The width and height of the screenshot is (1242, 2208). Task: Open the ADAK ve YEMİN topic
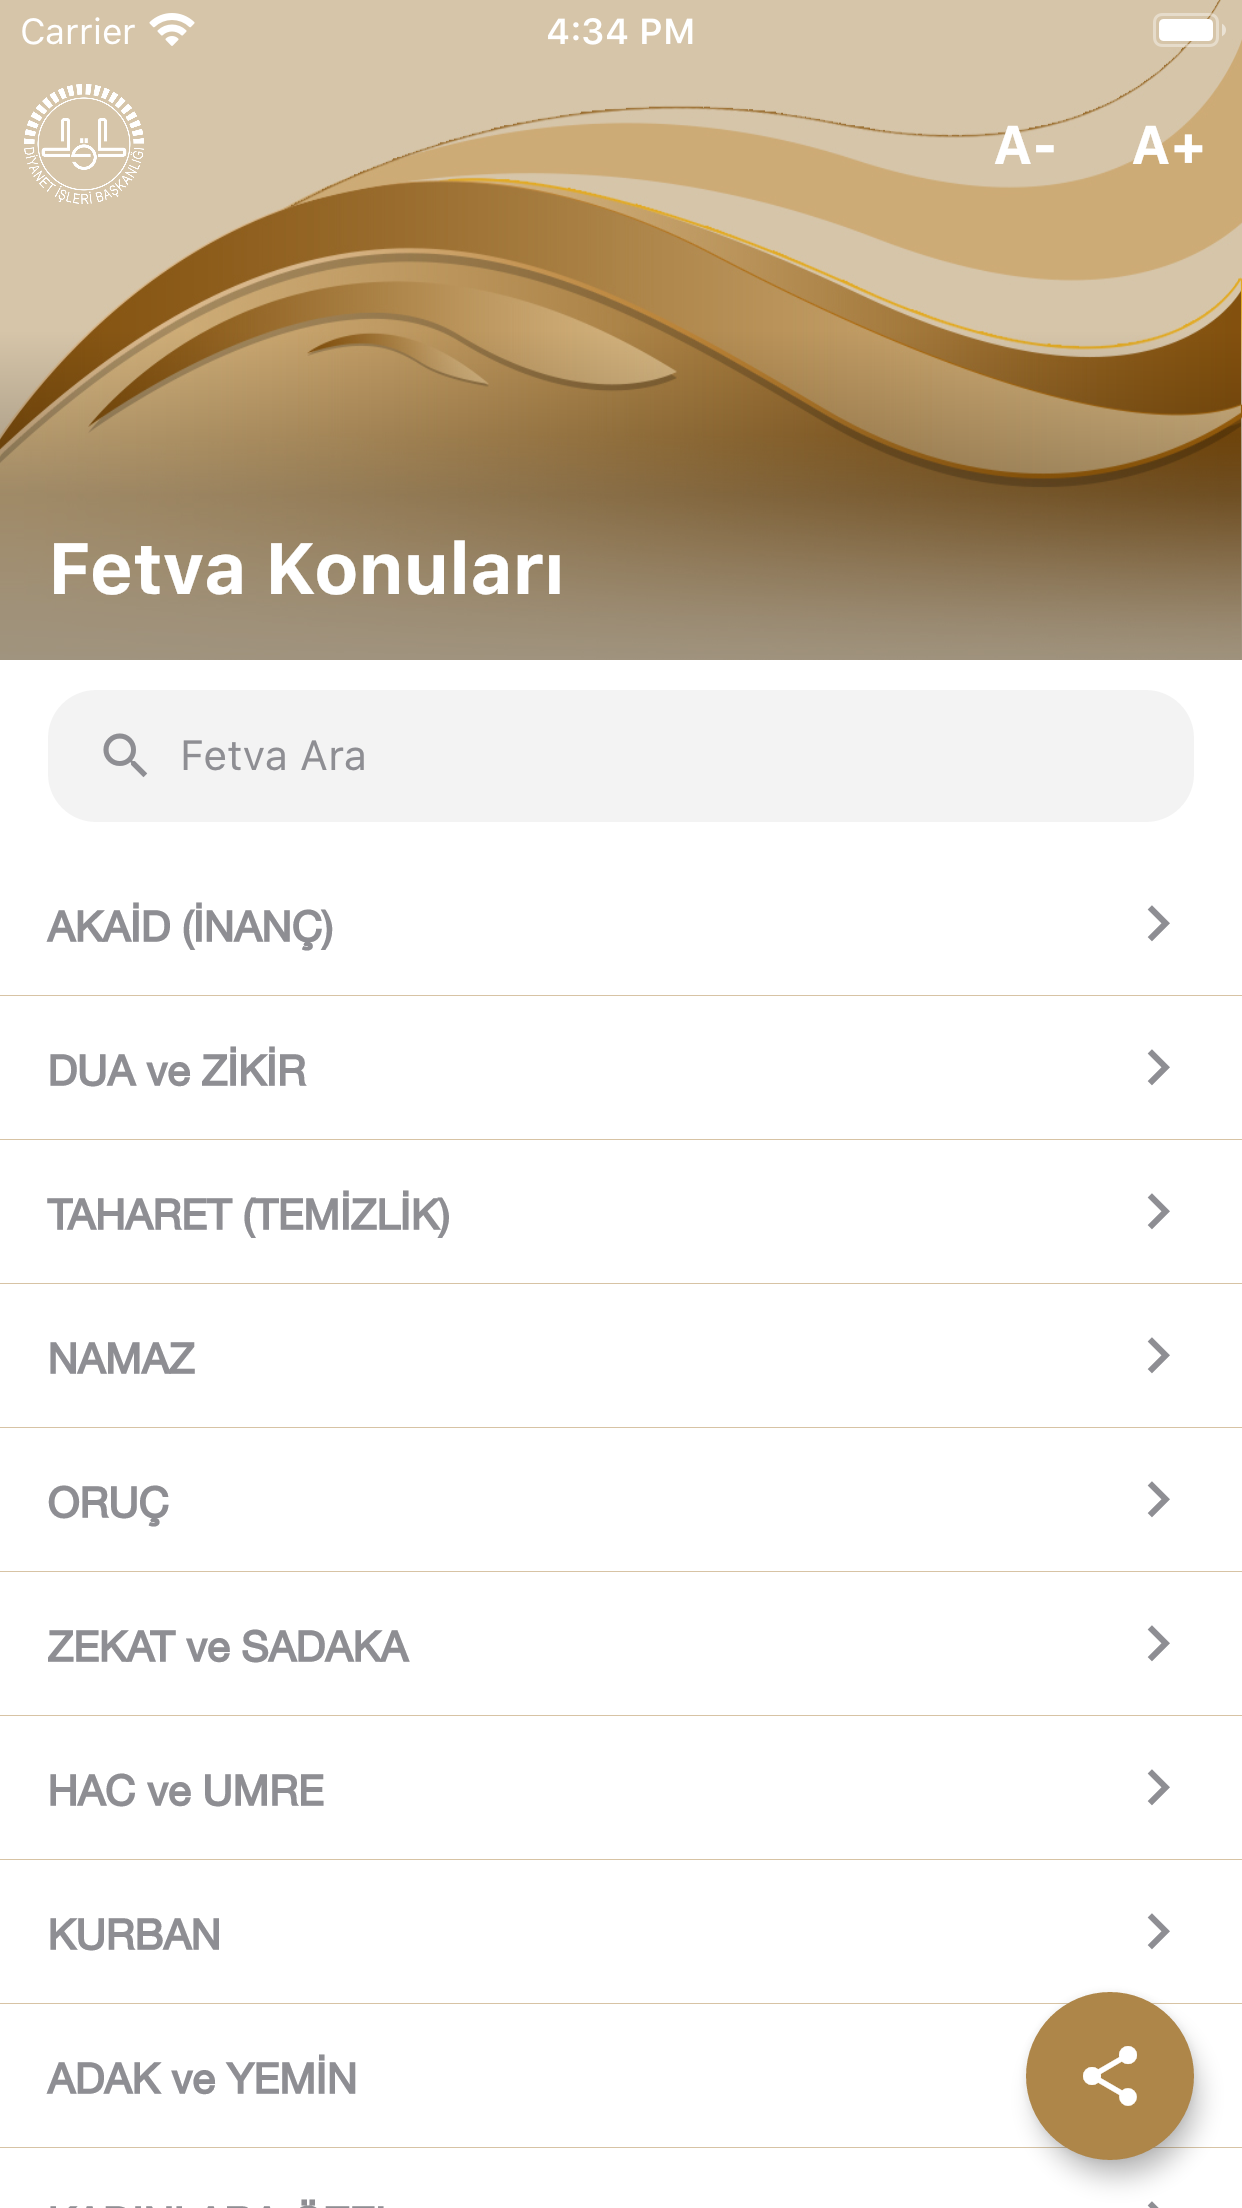coord(203,2078)
